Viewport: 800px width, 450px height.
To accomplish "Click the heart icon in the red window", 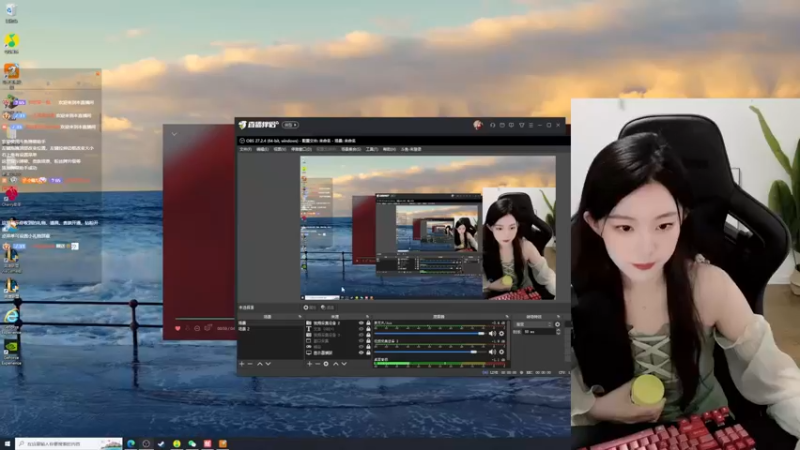I will pos(178,328).
